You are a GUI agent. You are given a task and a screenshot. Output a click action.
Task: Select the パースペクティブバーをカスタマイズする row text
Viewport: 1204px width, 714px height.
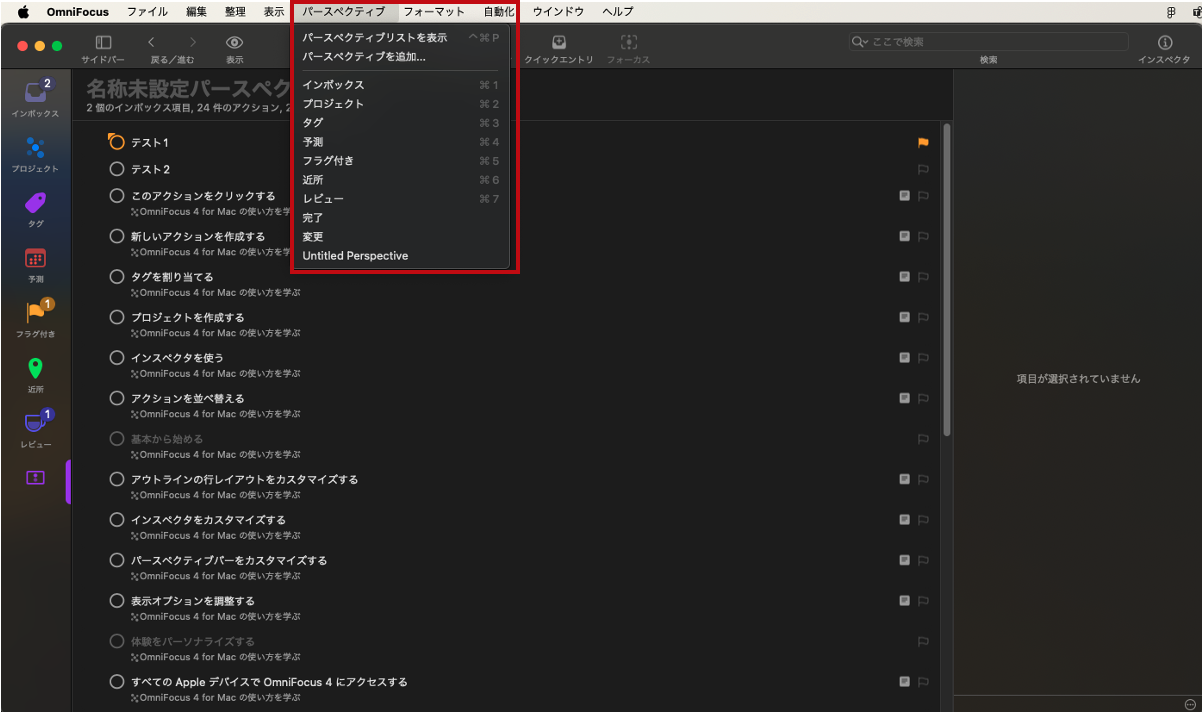(x=229, y=560)
